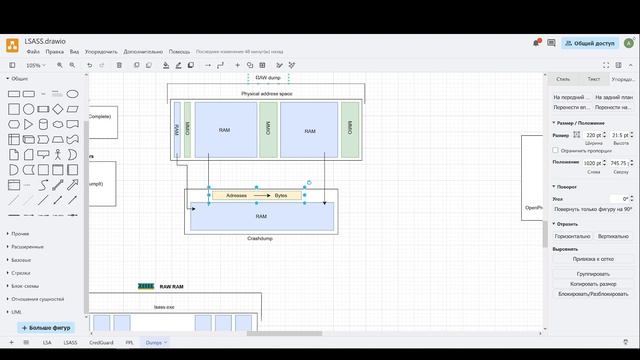
Task: Open the notifications bell icon
Action: (x=536, y=43)
